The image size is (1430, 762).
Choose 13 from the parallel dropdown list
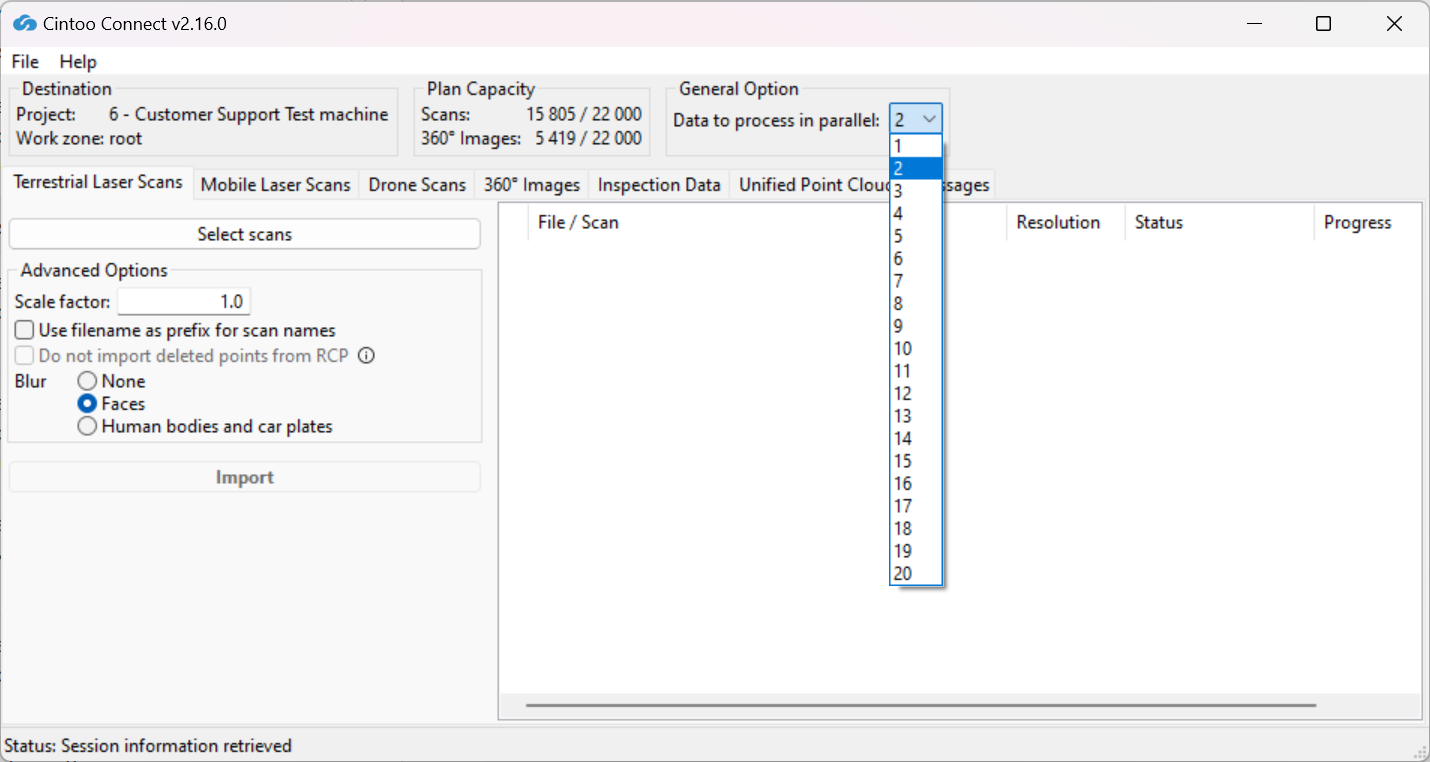(916, 416)
